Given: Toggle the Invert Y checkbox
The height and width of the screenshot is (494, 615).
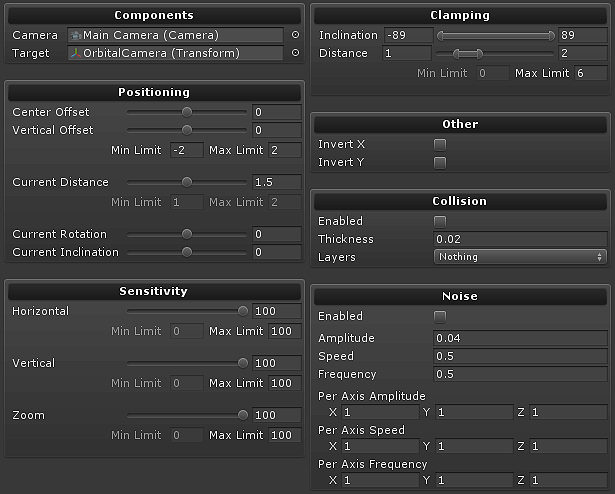Looking at the screenshot, I should pyautogui.click(x=440, y=162).
